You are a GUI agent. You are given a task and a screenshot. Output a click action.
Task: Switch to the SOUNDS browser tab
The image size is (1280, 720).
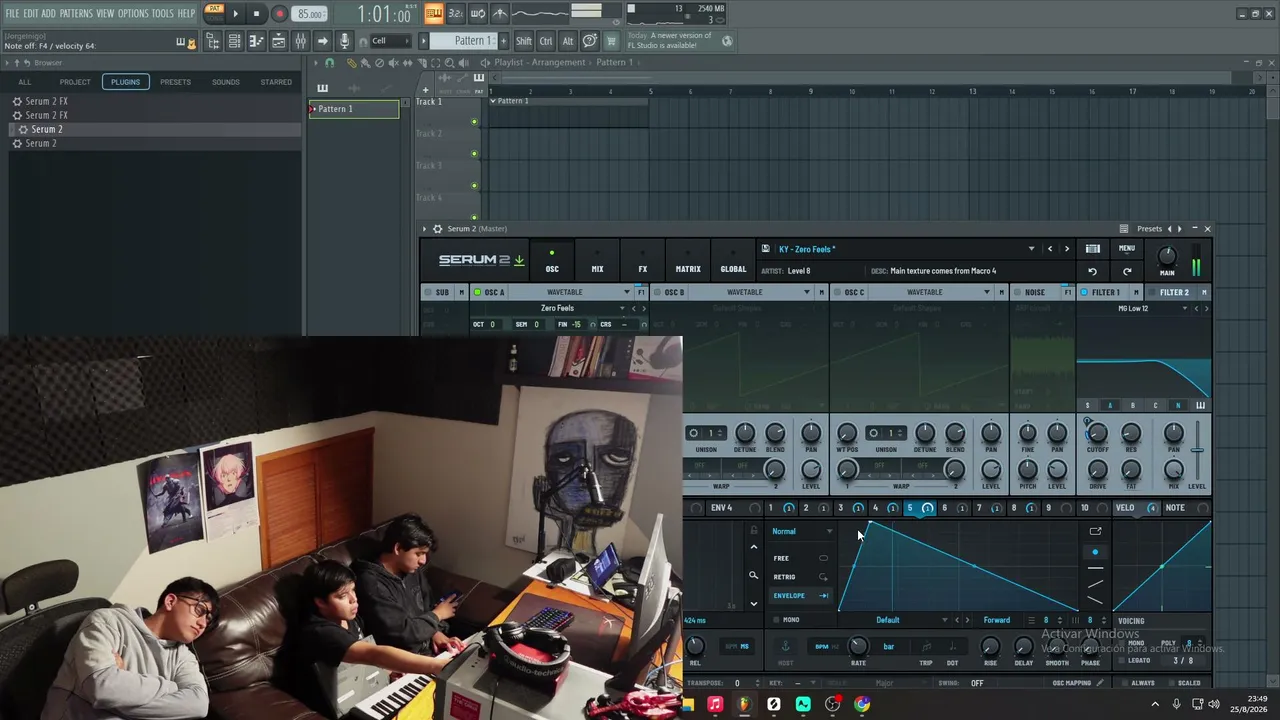(x=225, y=82)
